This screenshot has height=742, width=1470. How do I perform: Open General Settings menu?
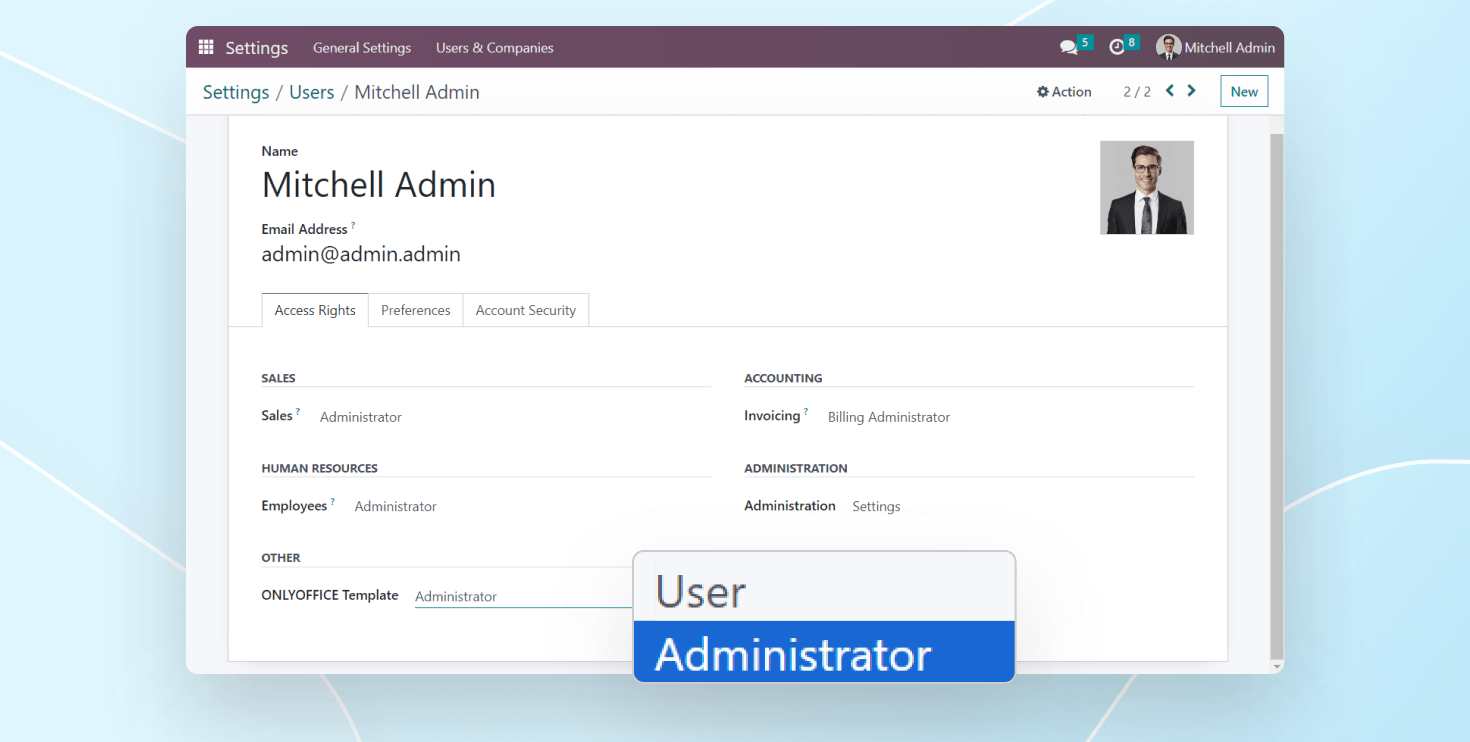[362, 48]
